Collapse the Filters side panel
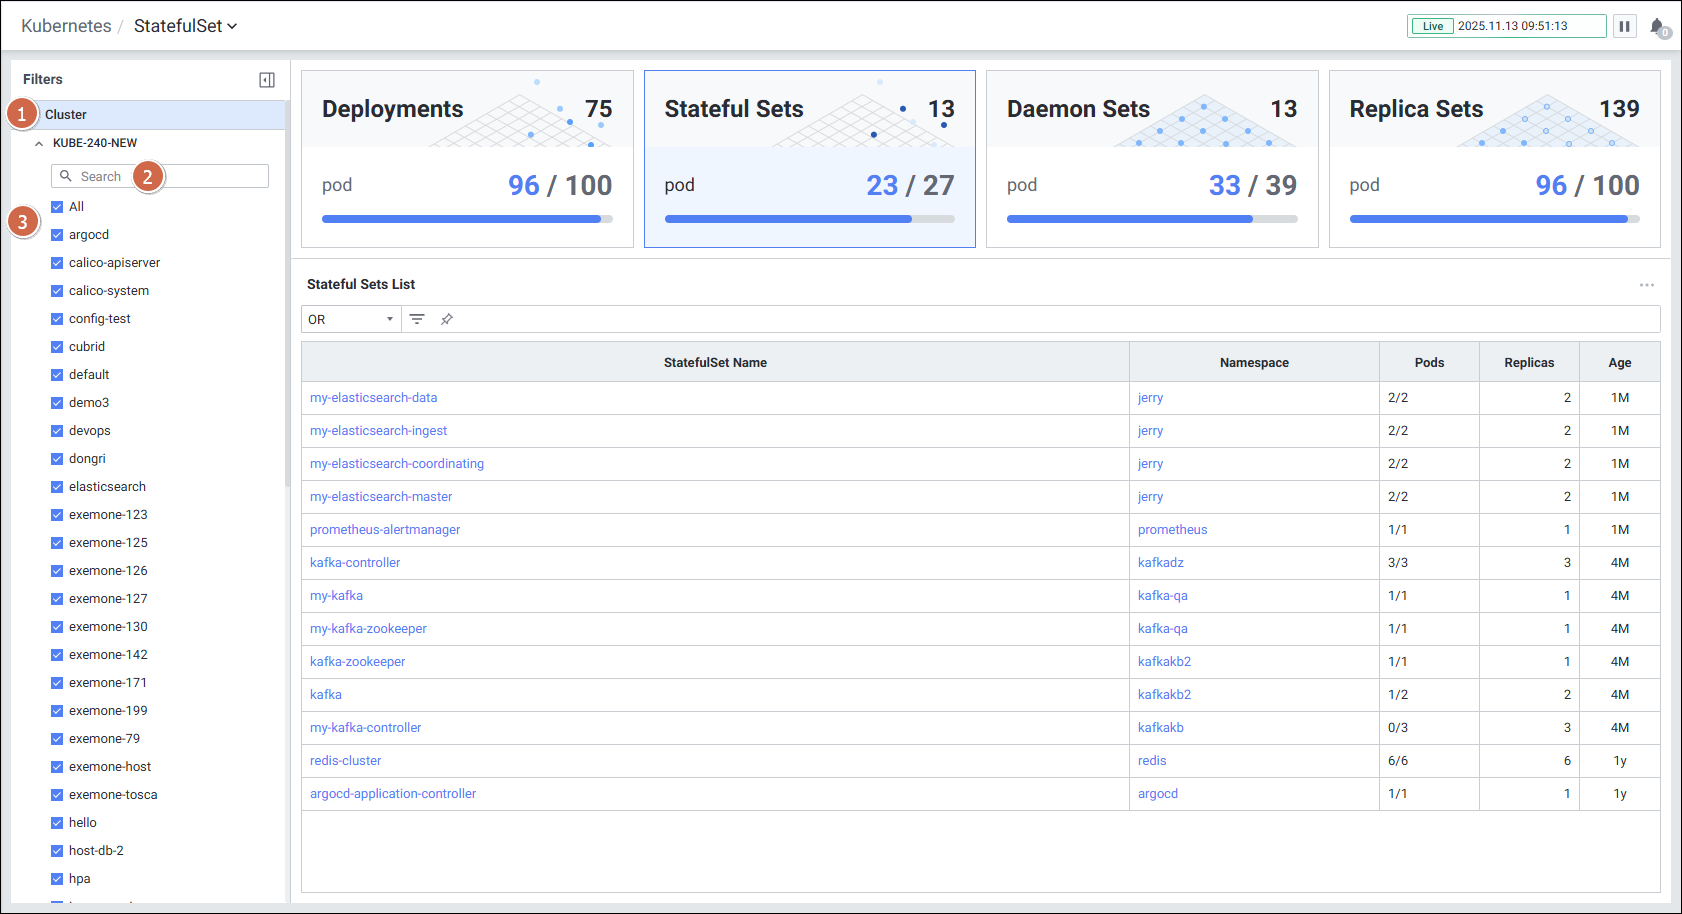 (267, 80)
